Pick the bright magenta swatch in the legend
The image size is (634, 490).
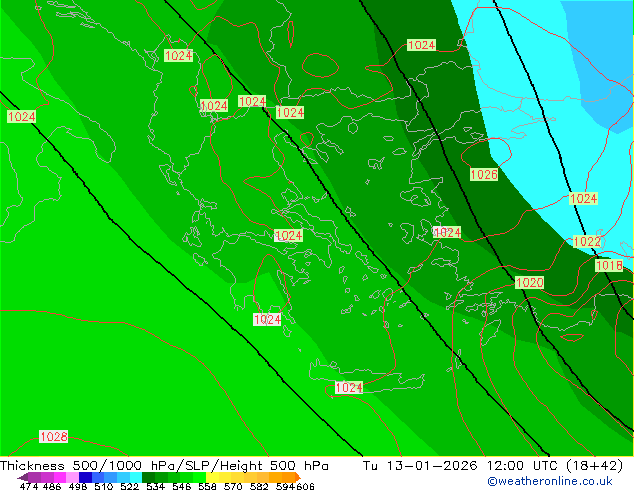tap(60, 477)
